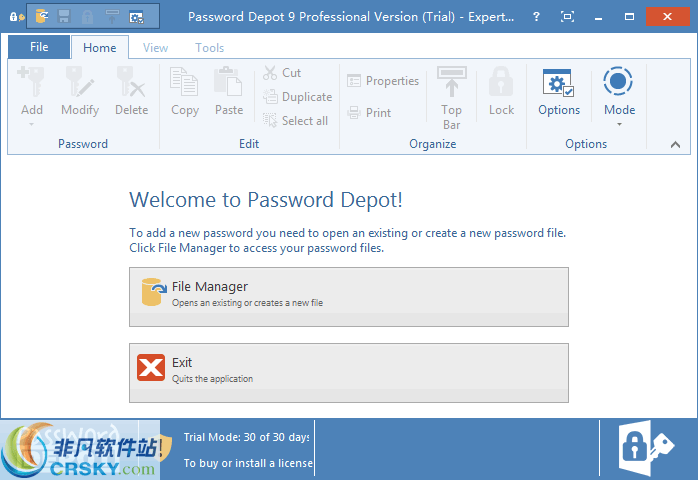This screenshot has width=698, height=480.
Task: Open the Tools tab
Action: [x=209, y=48]
